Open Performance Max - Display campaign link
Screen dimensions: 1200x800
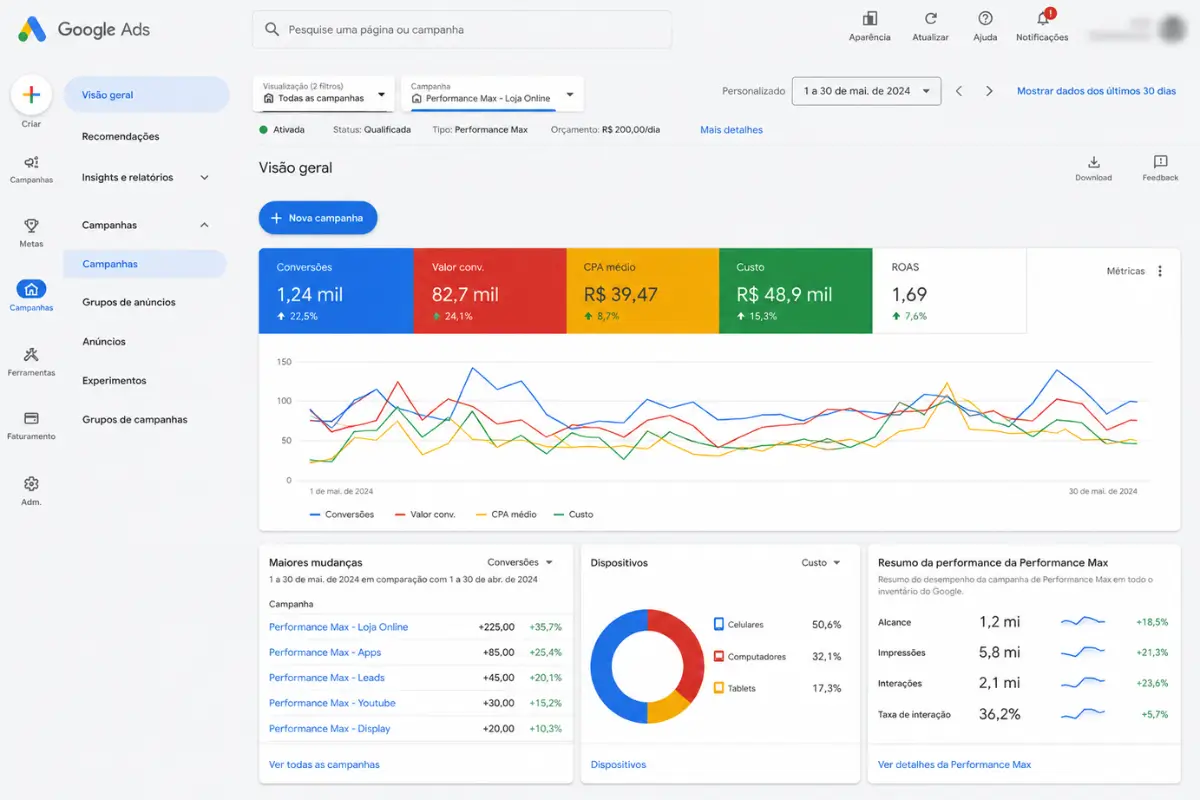pos(330,729)
